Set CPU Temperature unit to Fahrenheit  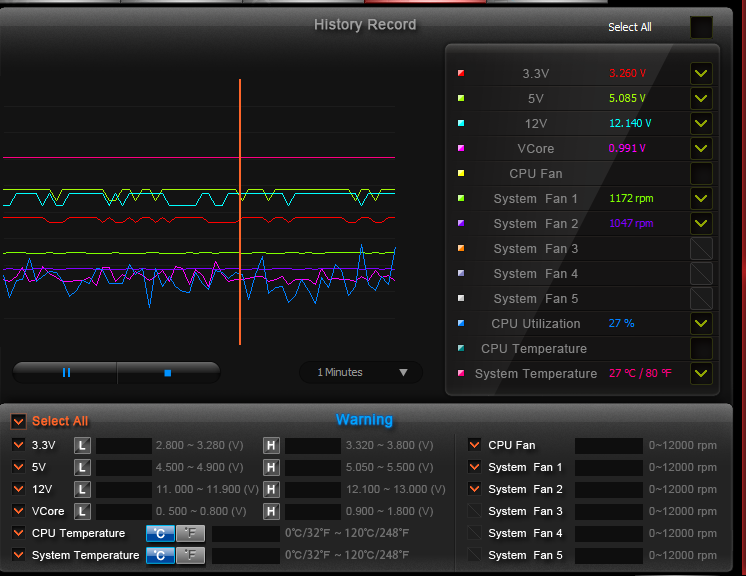click(190, 534)
